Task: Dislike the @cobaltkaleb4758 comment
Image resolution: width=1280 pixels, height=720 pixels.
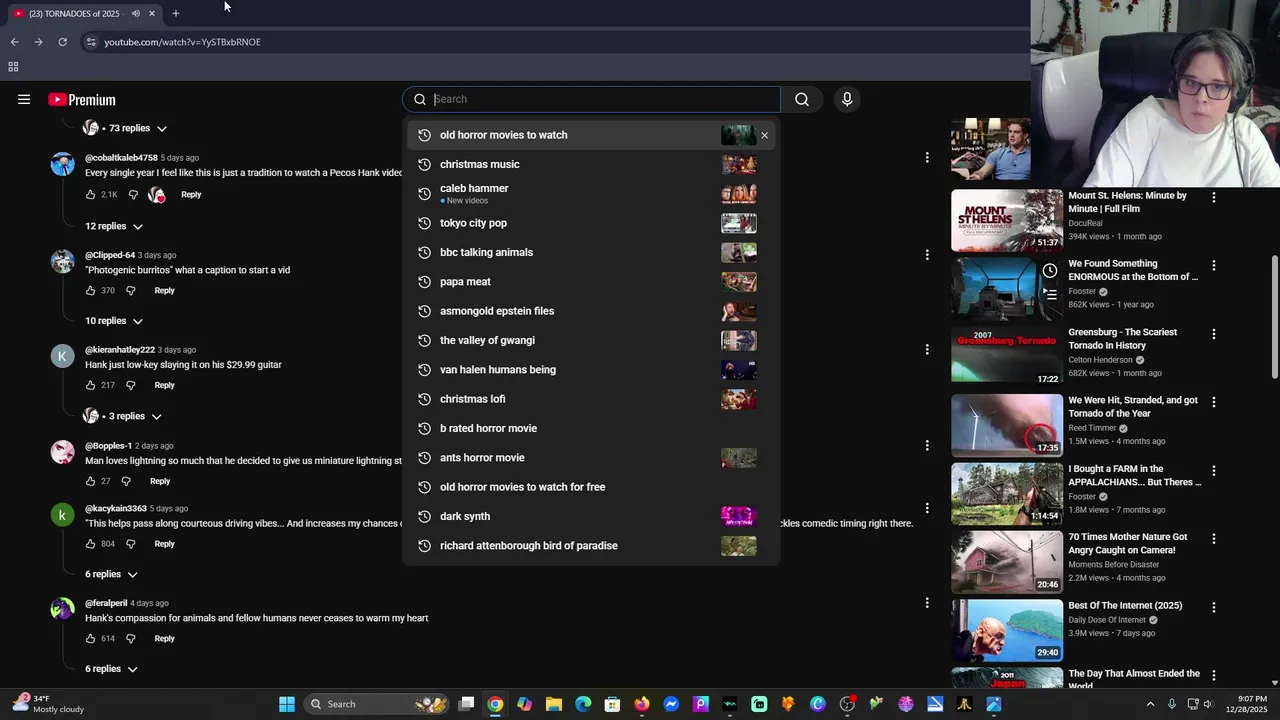Action: coord(133,195)
